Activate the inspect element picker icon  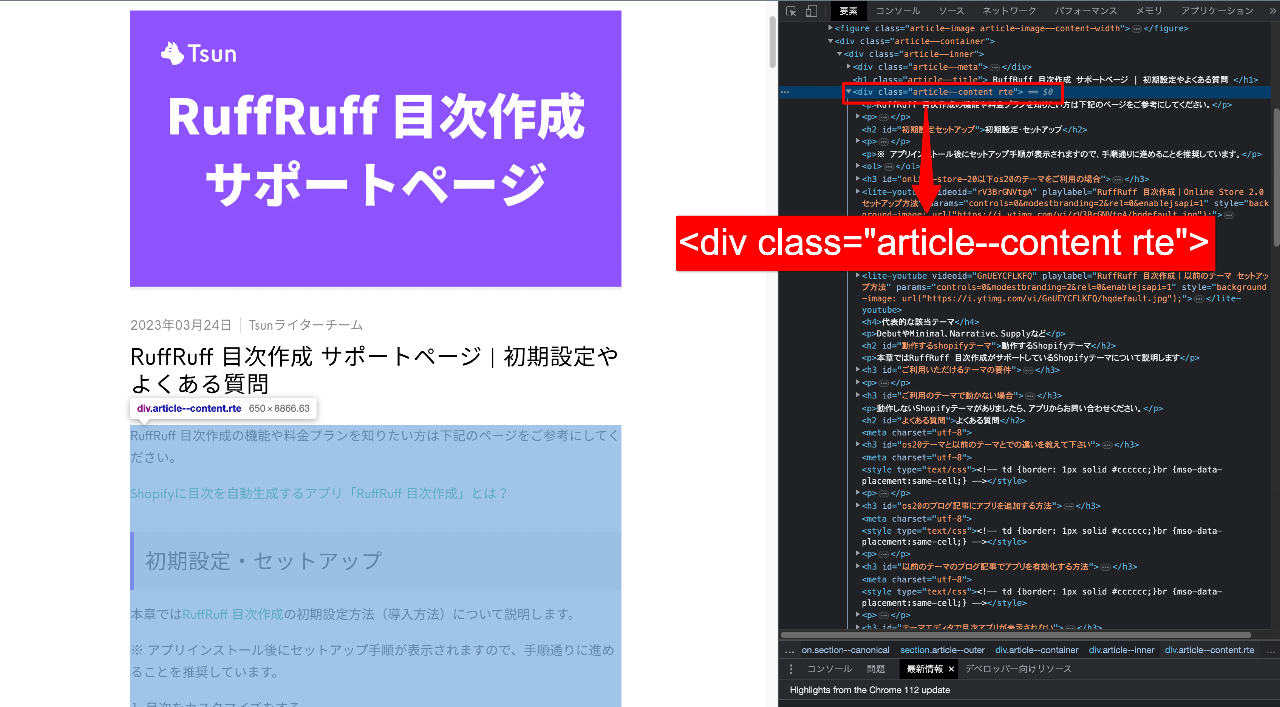[791, 11]
